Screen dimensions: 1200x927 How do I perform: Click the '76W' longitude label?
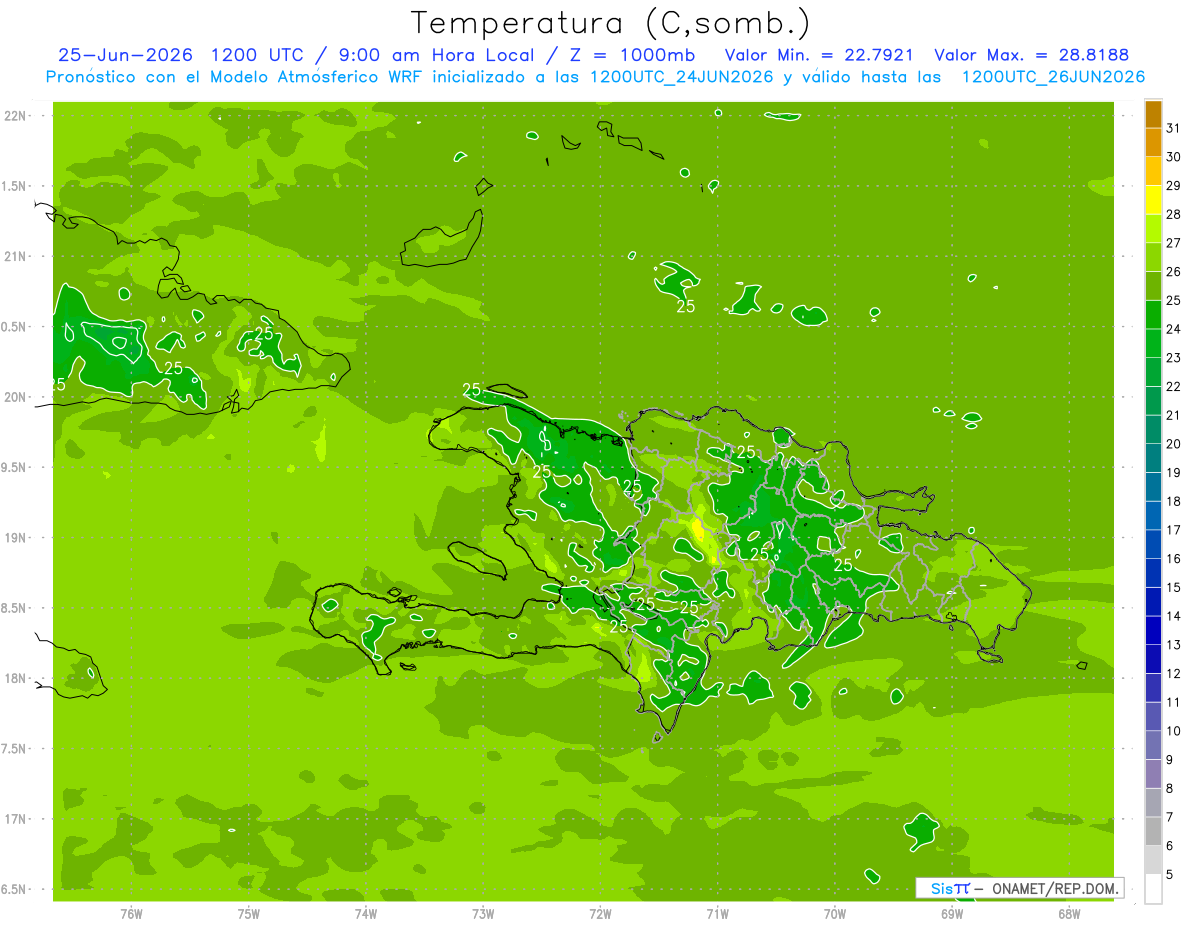pos(131,913)
